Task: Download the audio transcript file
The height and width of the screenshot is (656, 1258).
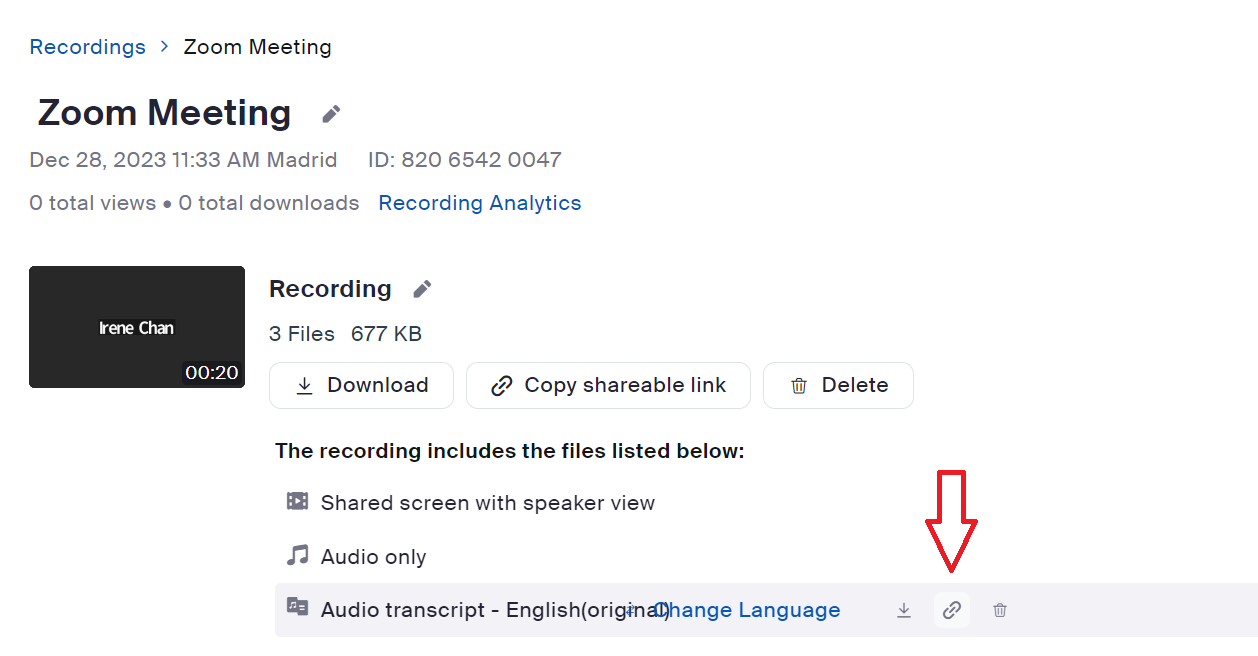Action: [904, 610]
